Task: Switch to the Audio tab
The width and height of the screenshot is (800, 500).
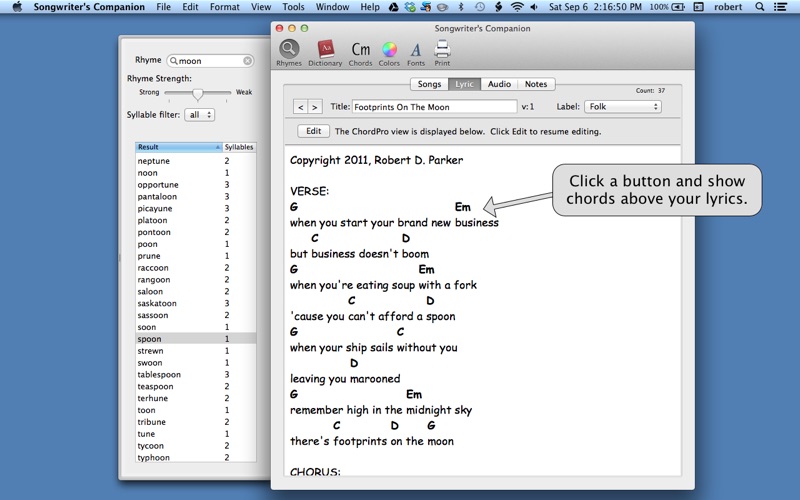Action: pyautogui.click(x=499, y=84)
